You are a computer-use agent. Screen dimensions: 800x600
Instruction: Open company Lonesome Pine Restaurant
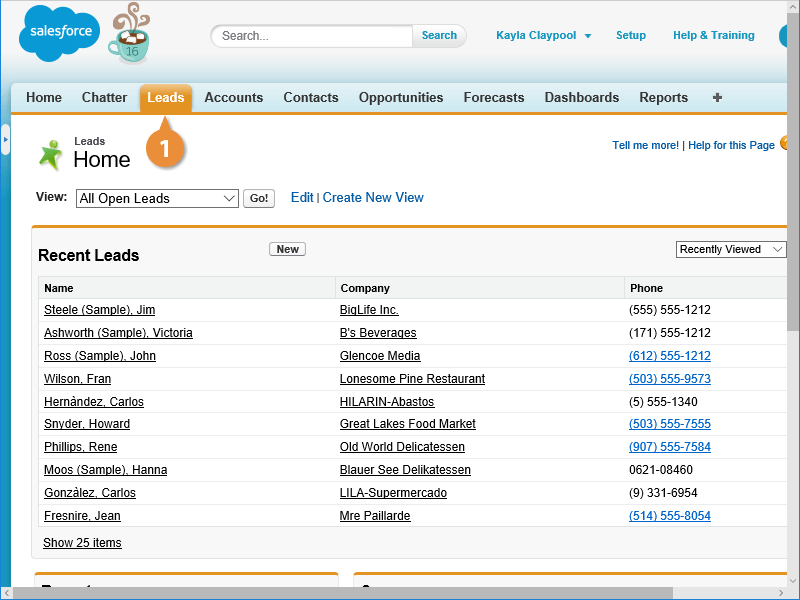tap(412, 379)
